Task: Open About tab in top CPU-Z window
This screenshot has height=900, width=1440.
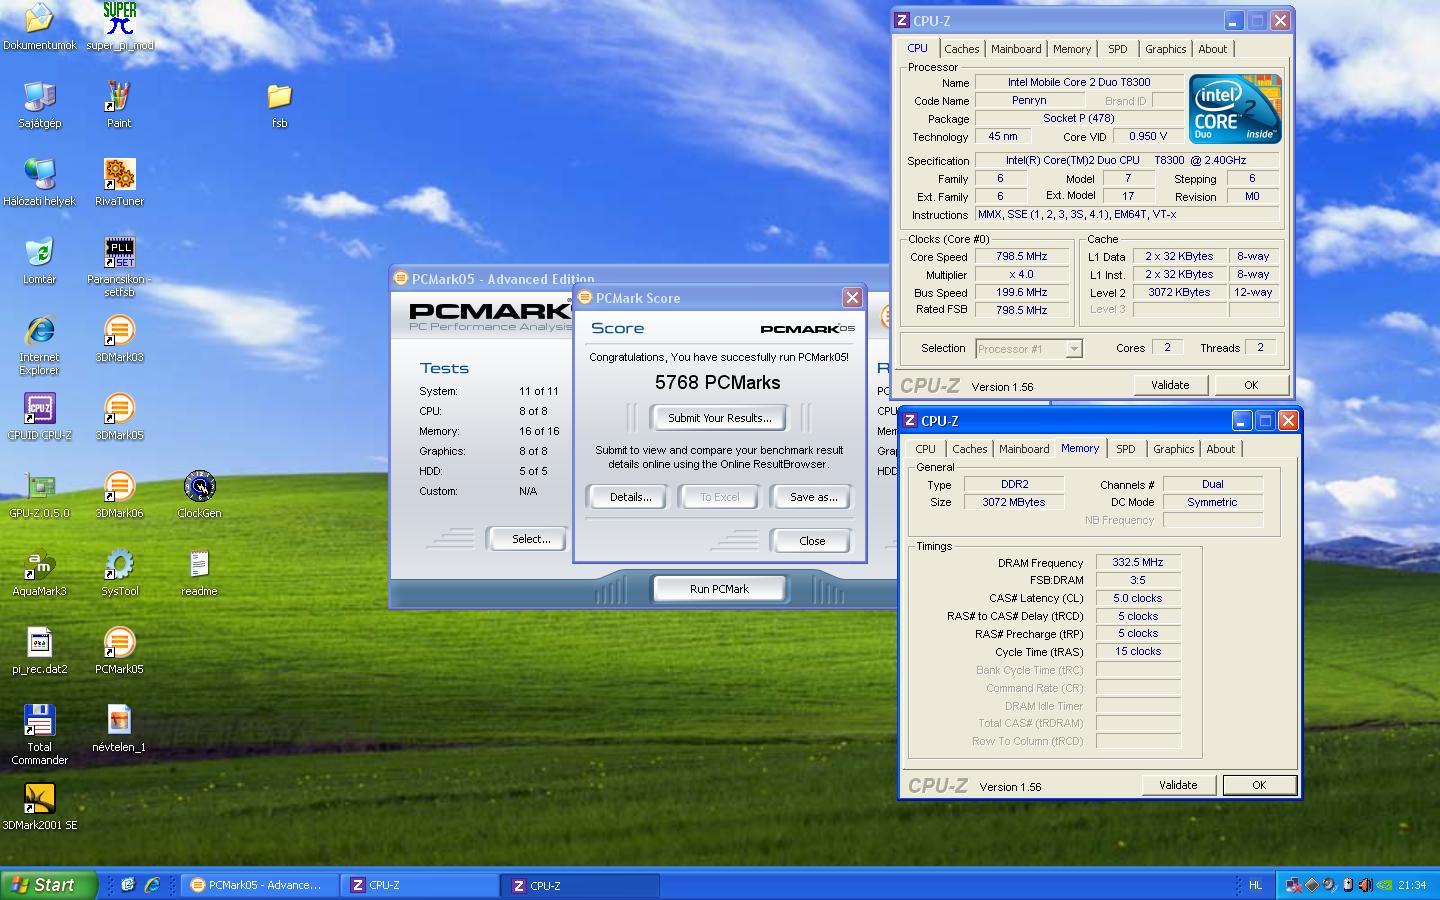Action: coord(1212,49)
